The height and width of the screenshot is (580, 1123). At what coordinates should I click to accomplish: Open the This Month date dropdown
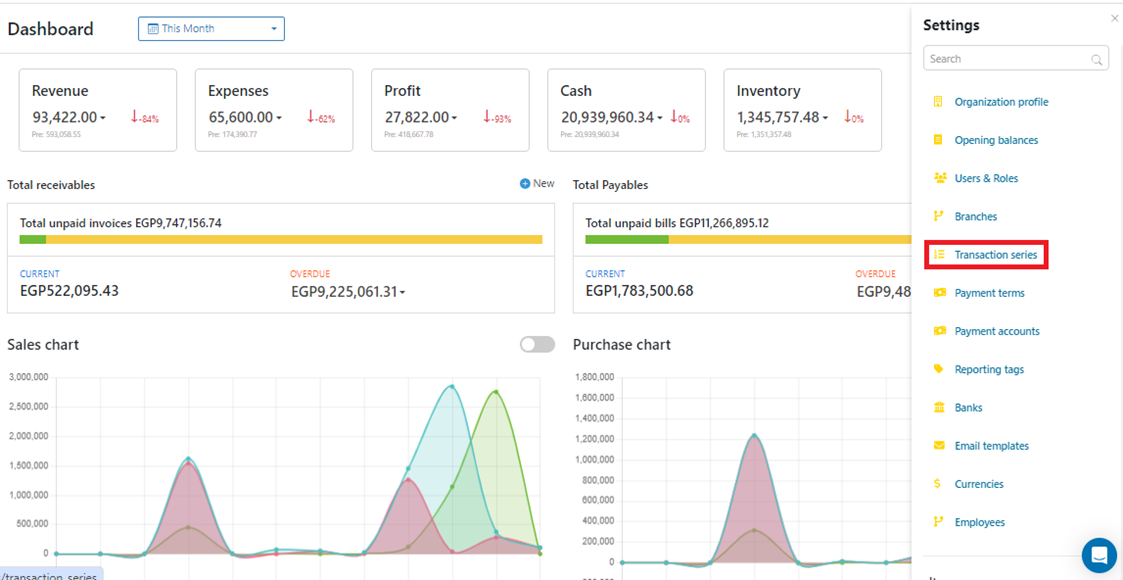(x=211, y=29)
